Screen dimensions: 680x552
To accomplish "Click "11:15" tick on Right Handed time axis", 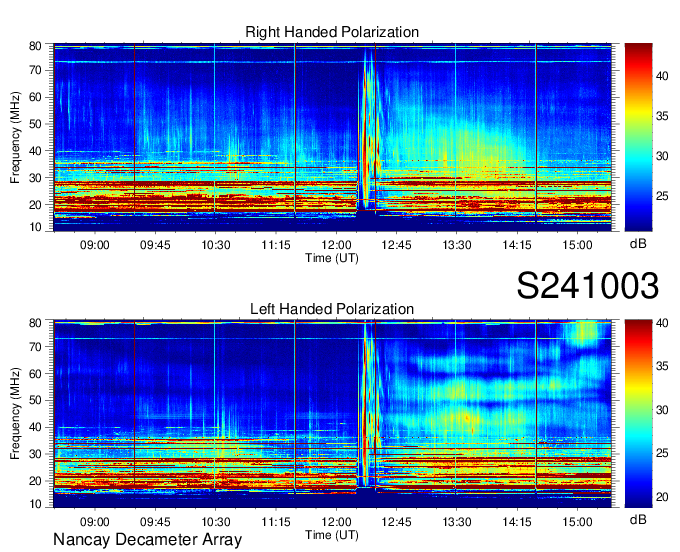I will coord(276,245).
